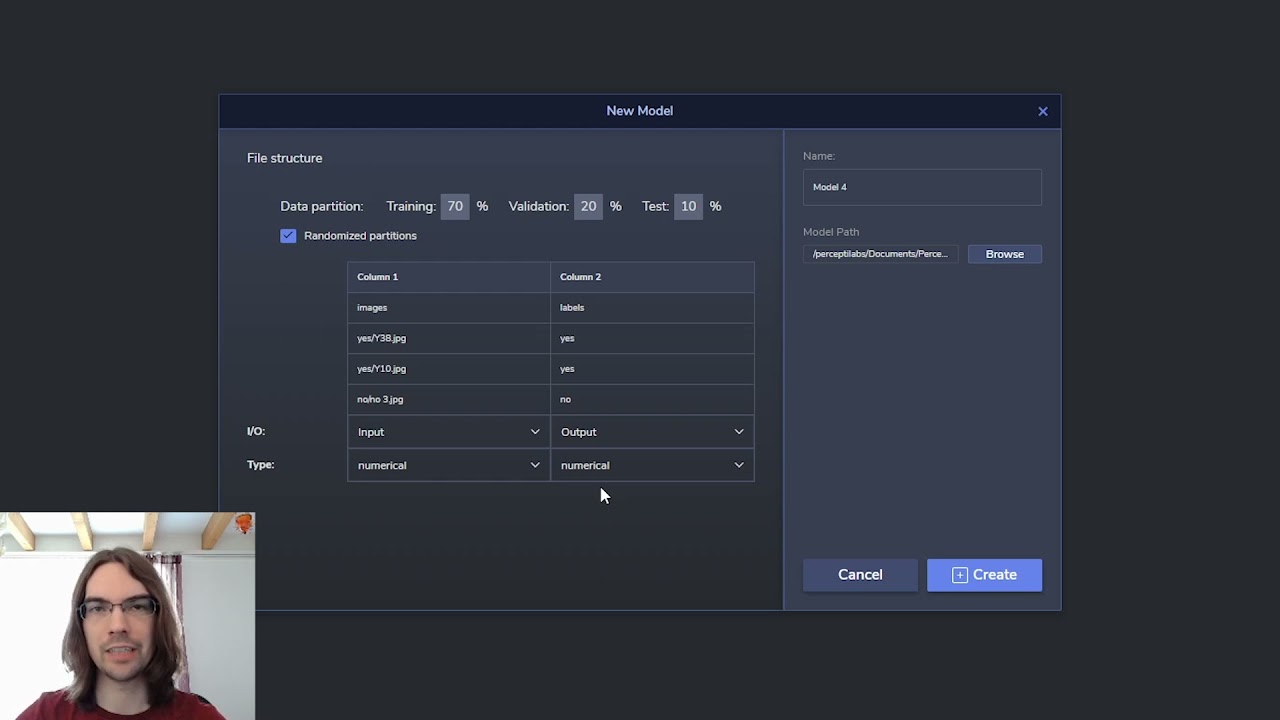This screenshot has height=720, width=1280.
Task: Click the Test percentage field
Action: 688,206
